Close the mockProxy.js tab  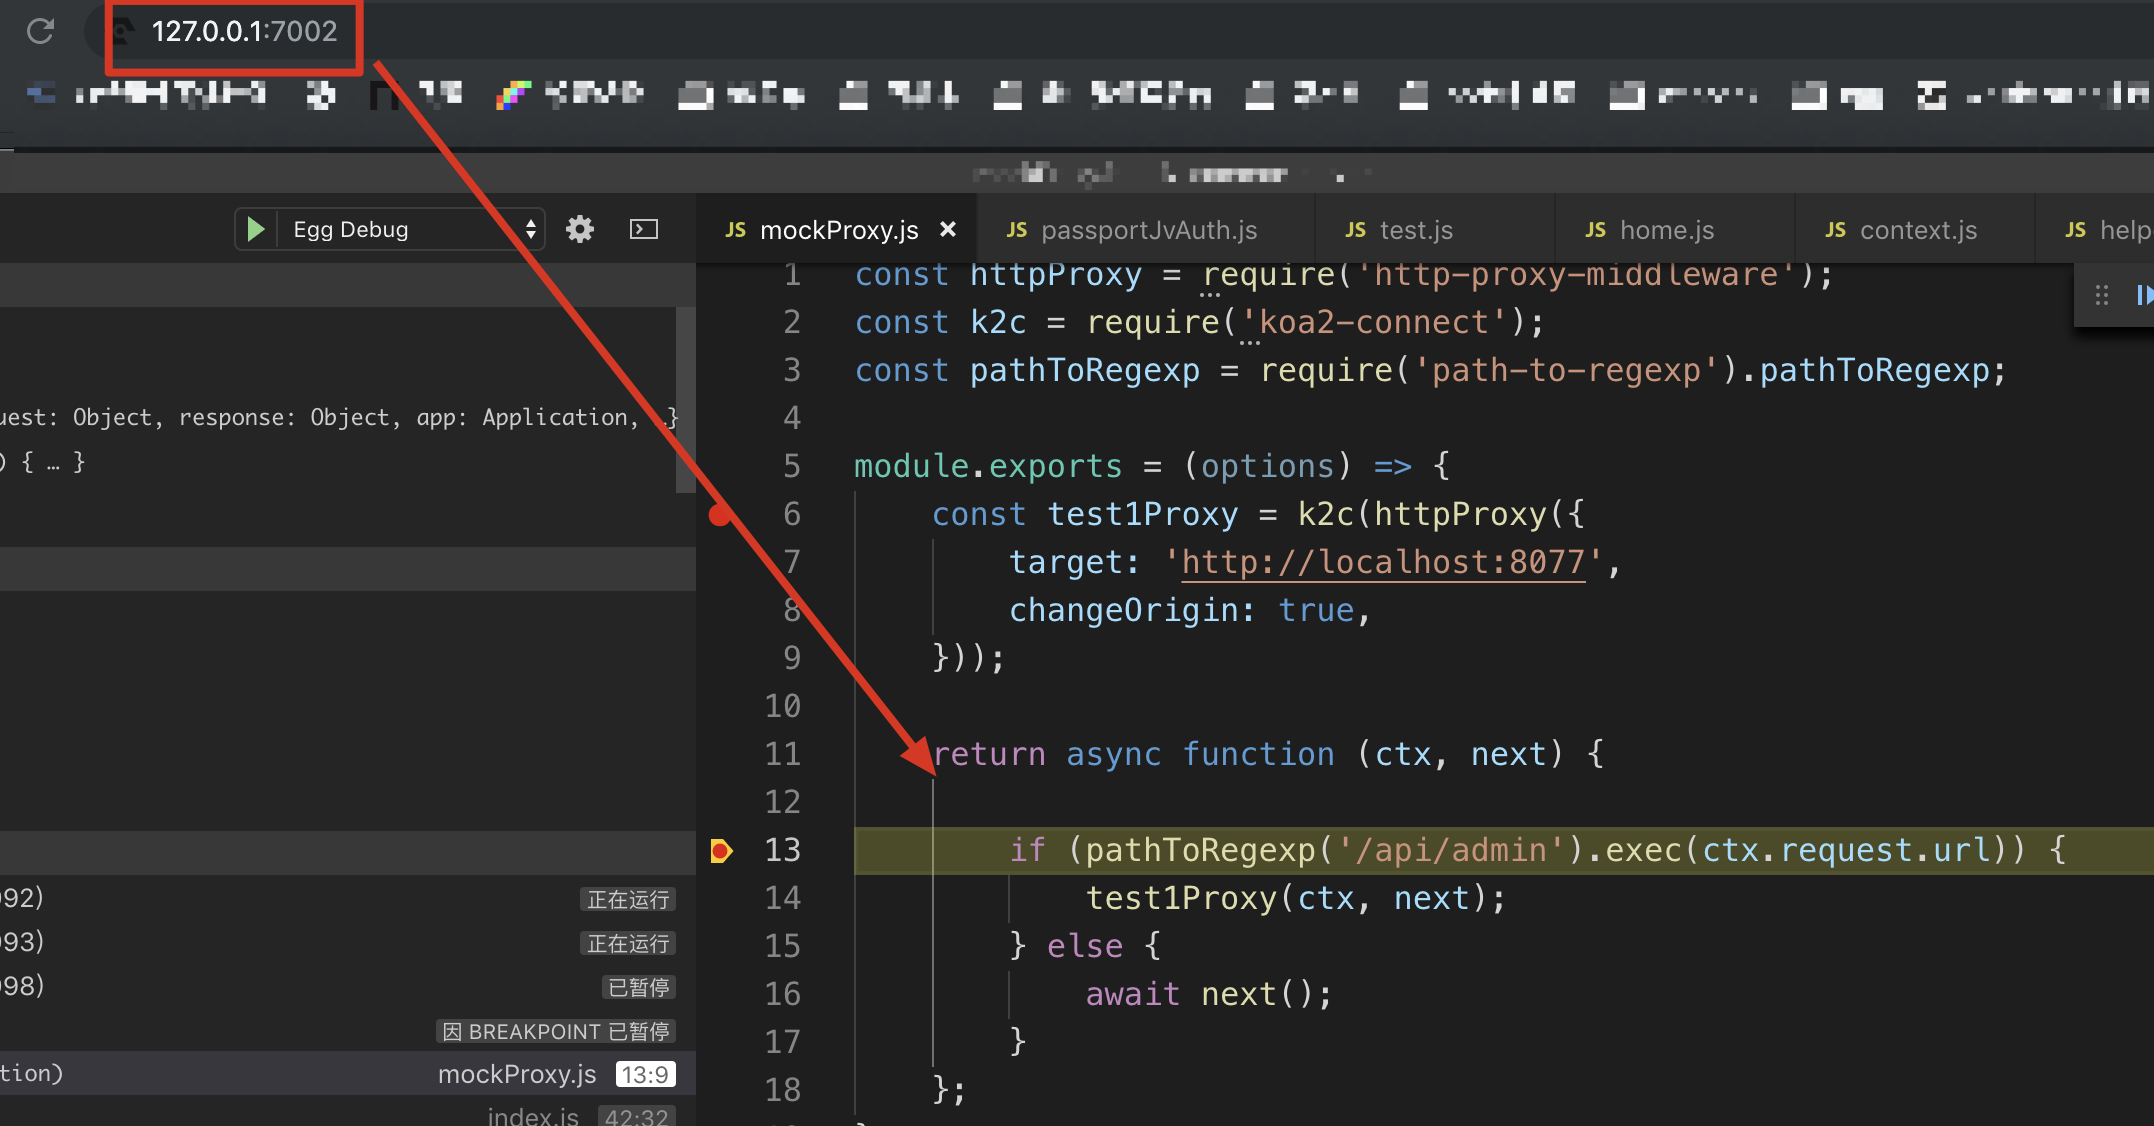pos(947,229)
